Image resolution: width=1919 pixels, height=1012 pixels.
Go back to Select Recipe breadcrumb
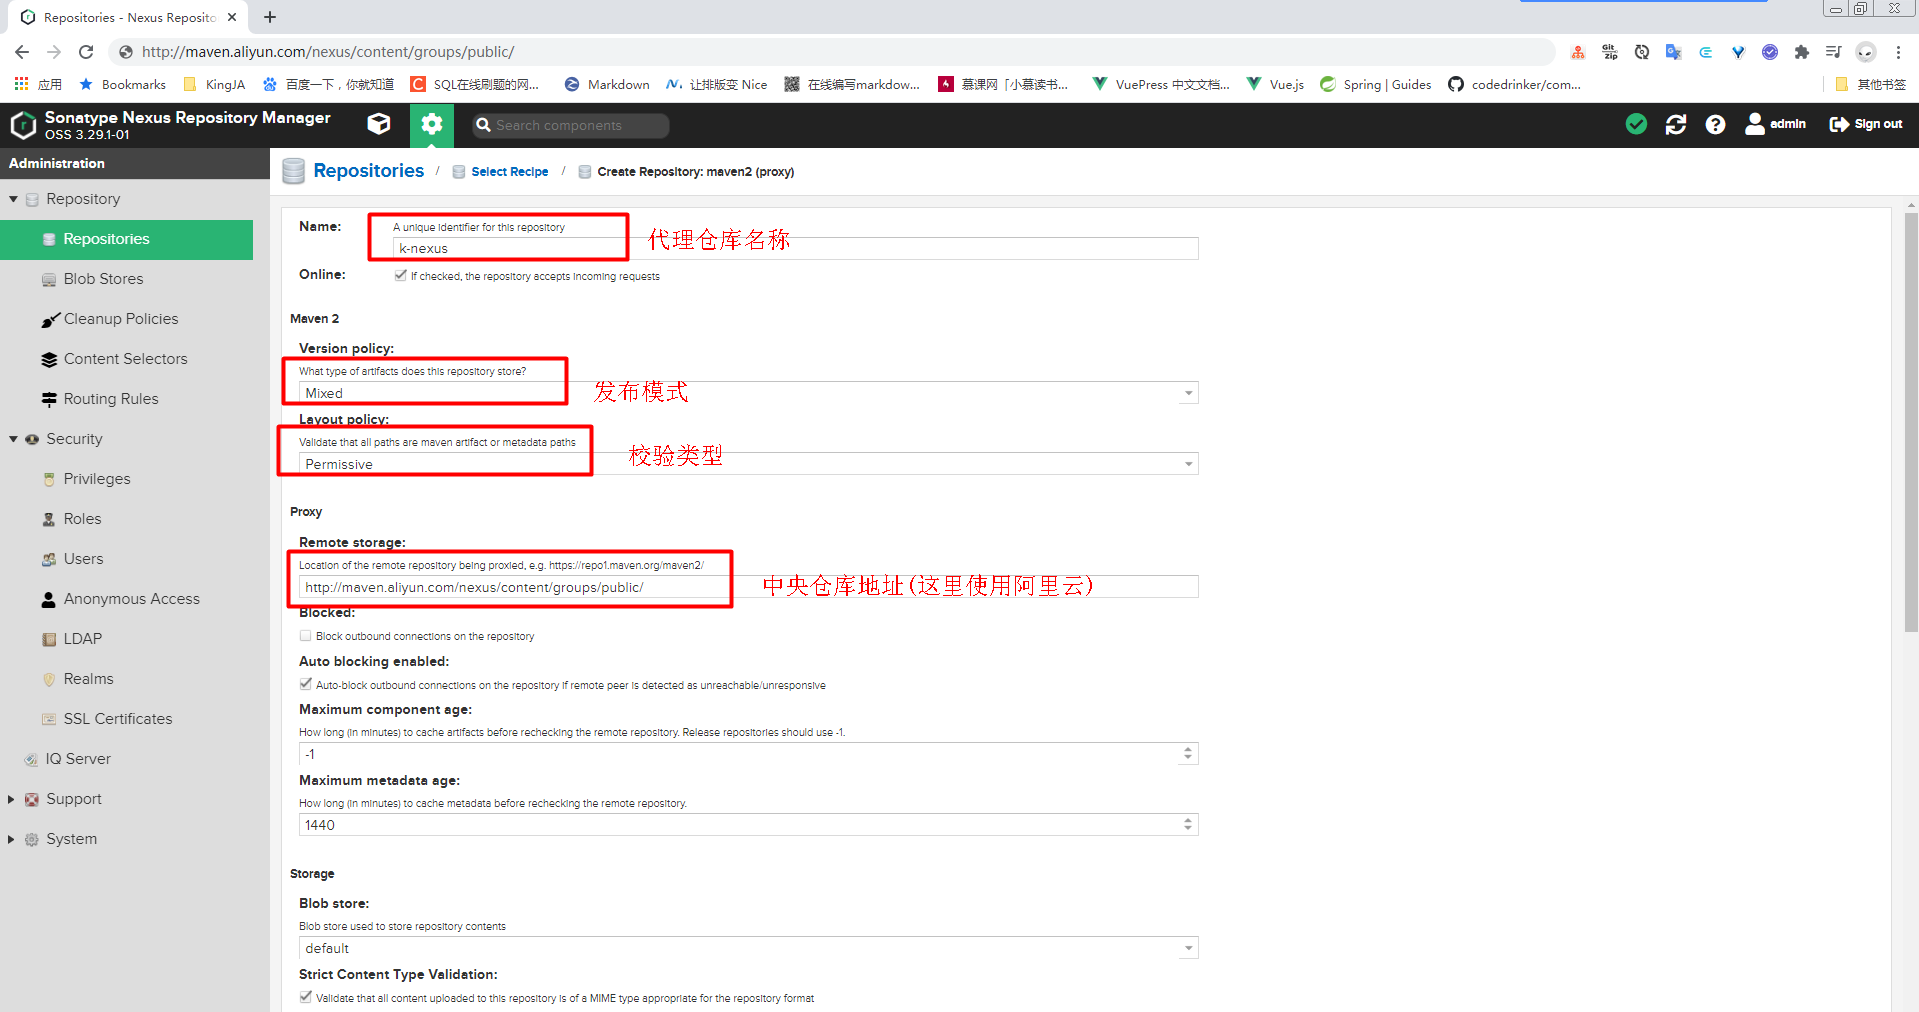(x=509, y=172)
